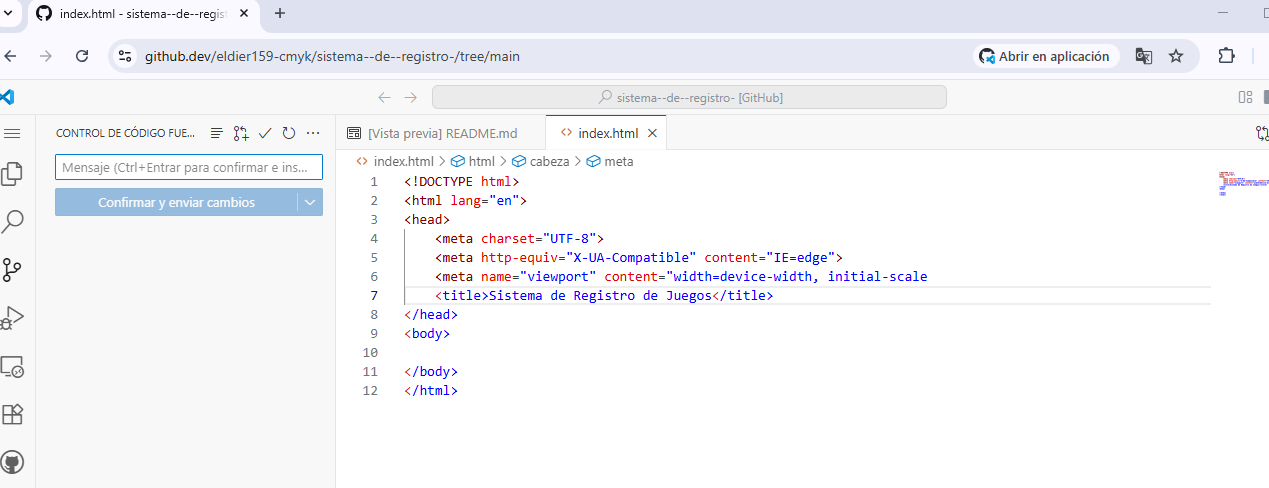1269x488 pixels.
Task: Click the closing </html> tag line
Action: (x=431, y=391)
